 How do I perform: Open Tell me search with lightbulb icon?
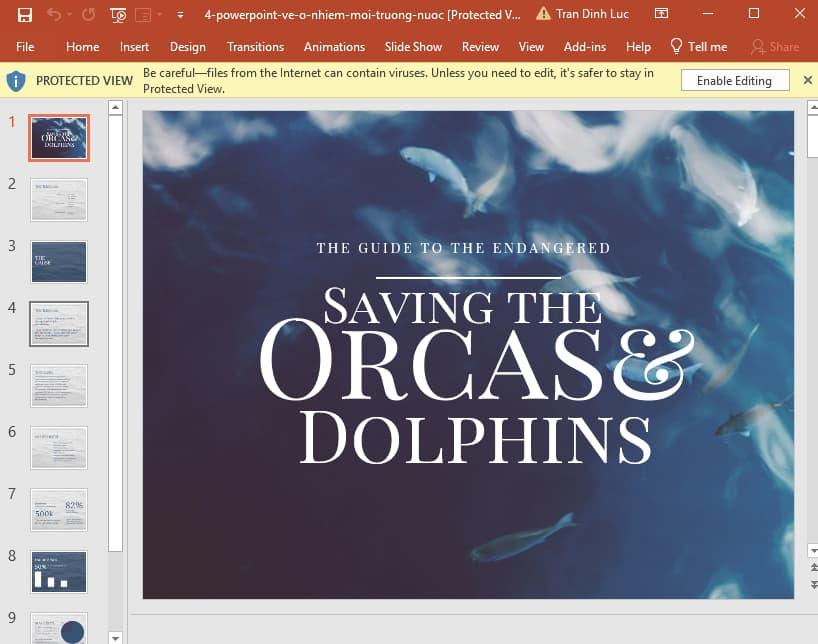point(676,46)
